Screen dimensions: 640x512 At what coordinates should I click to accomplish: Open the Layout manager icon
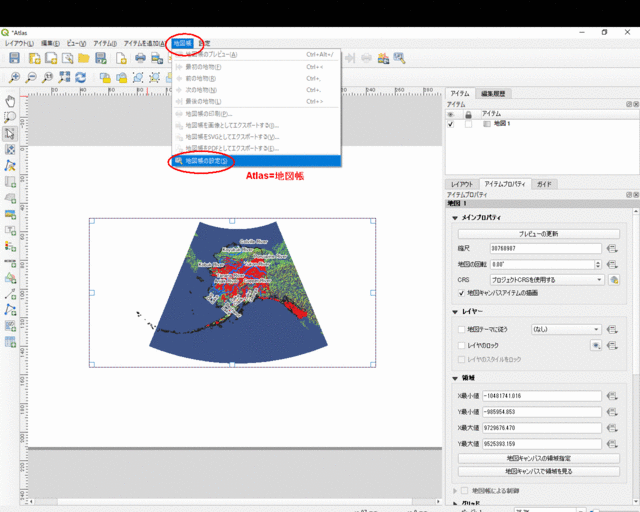tap(67, 58)
